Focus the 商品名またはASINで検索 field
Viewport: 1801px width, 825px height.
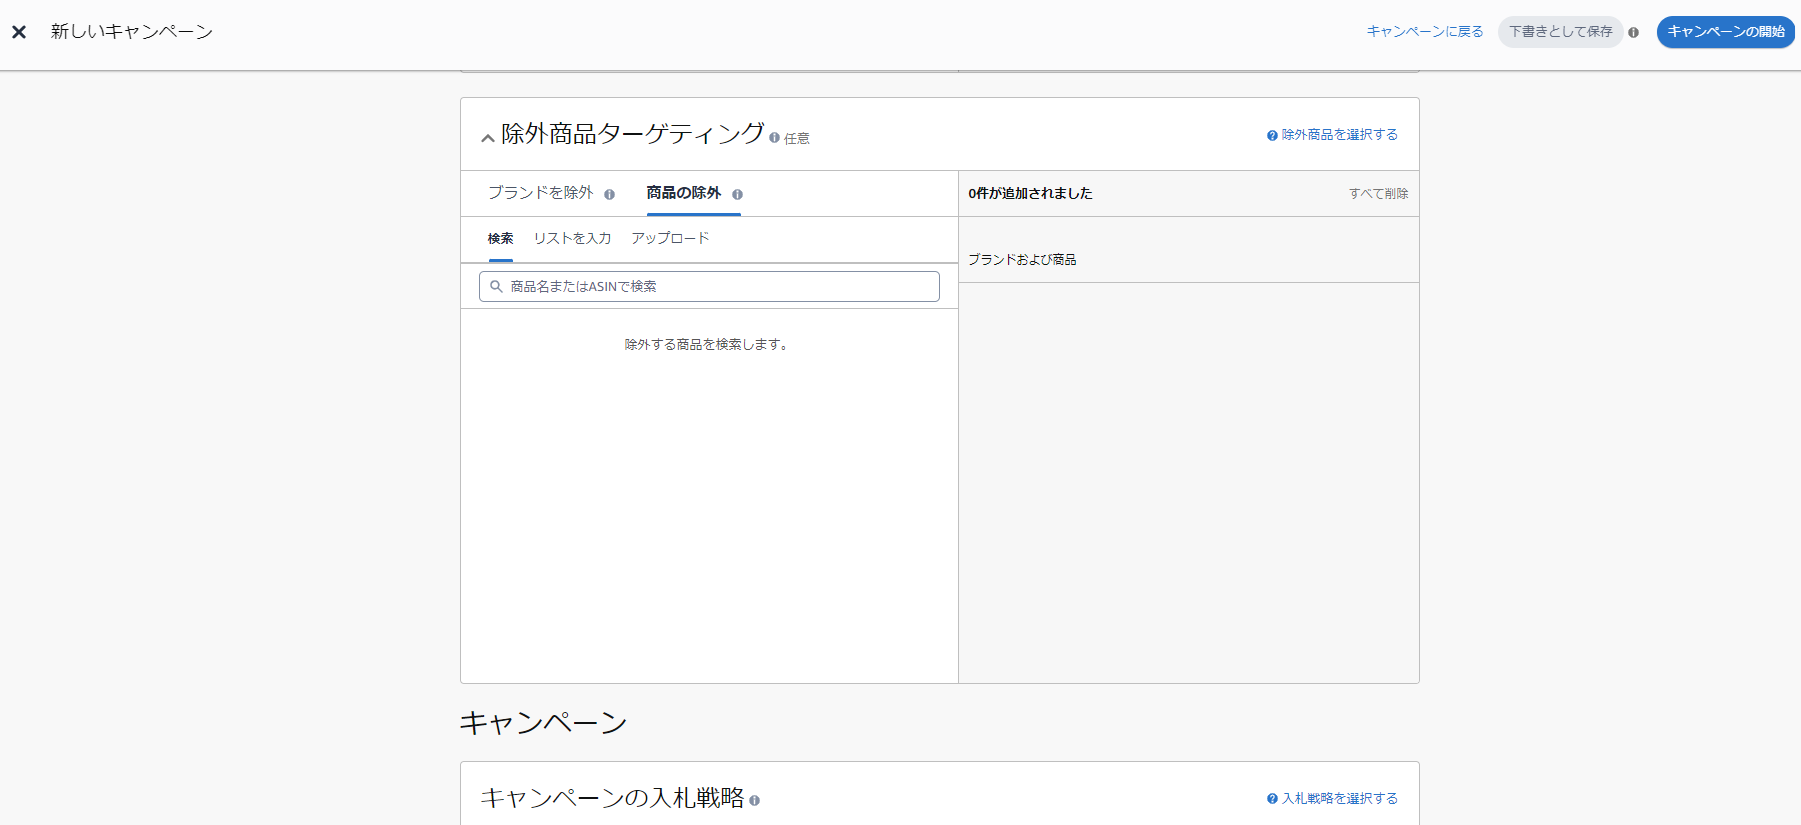pos(709,287)
